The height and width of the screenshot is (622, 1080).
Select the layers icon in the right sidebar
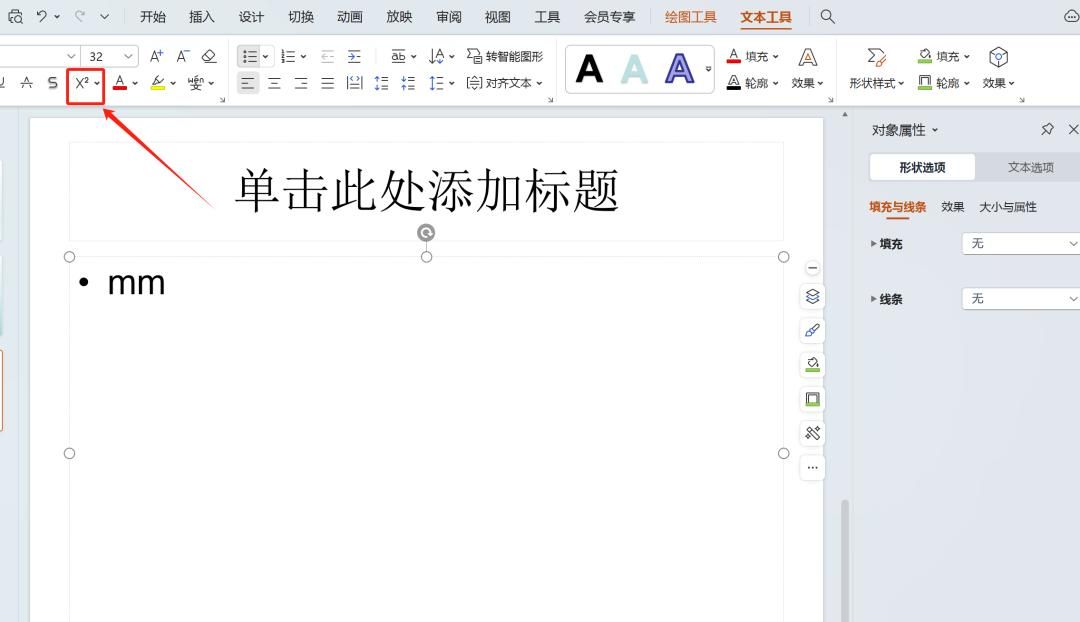click(x=811, y=296)
